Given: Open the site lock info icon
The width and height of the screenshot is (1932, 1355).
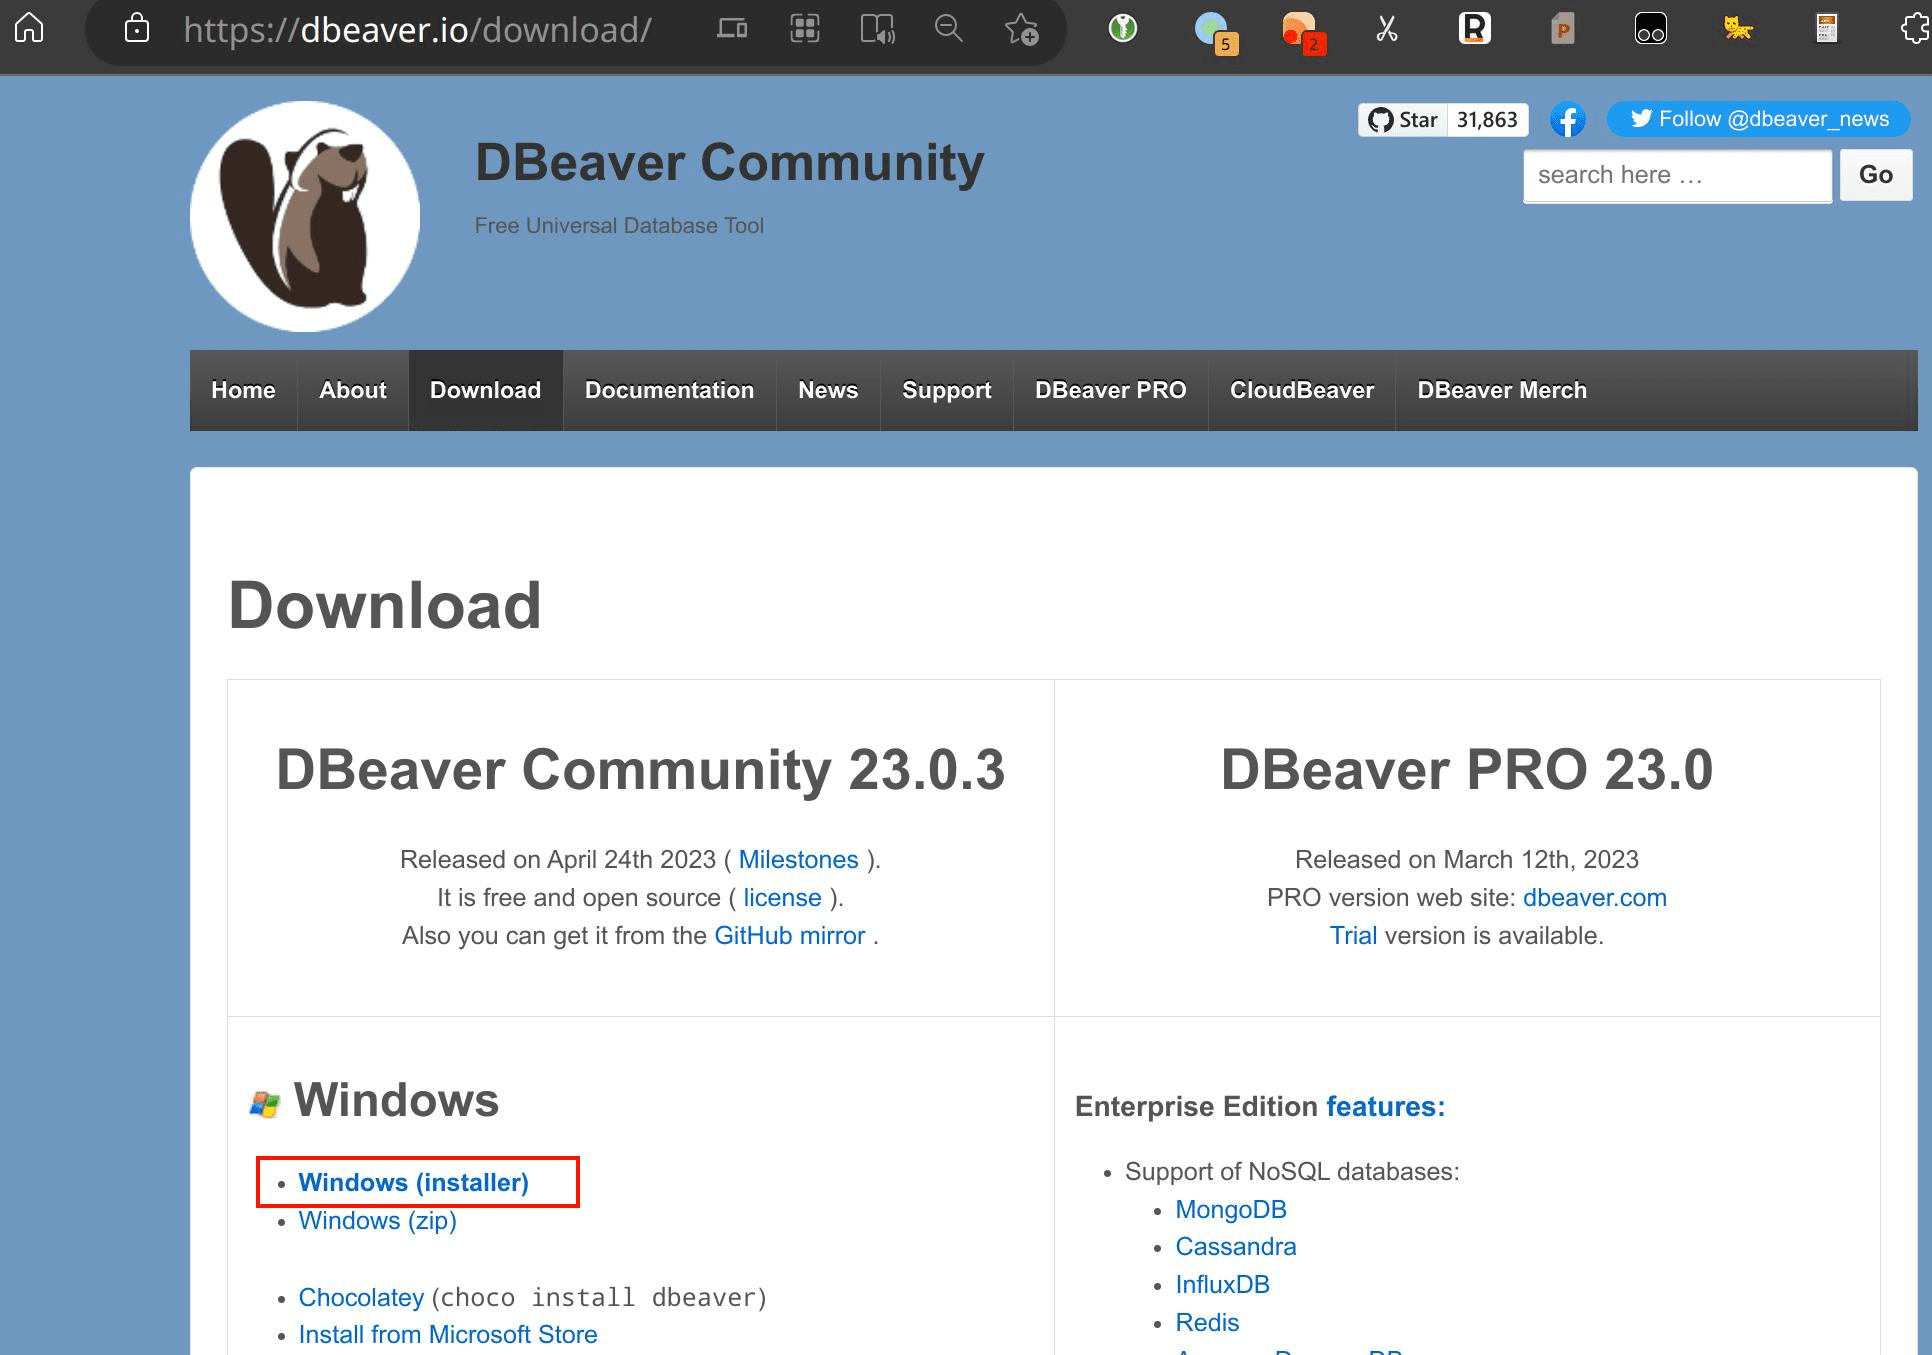Looking at the screenshot, I should click(137, 28).
